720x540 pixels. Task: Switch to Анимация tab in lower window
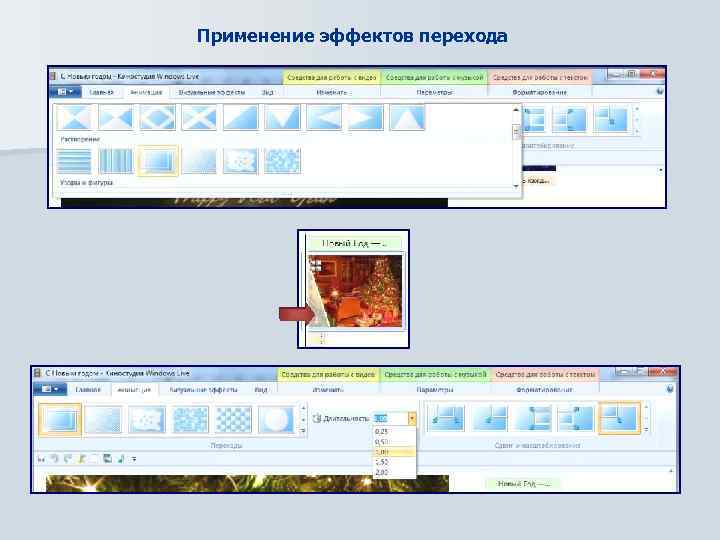click(134, 389)
